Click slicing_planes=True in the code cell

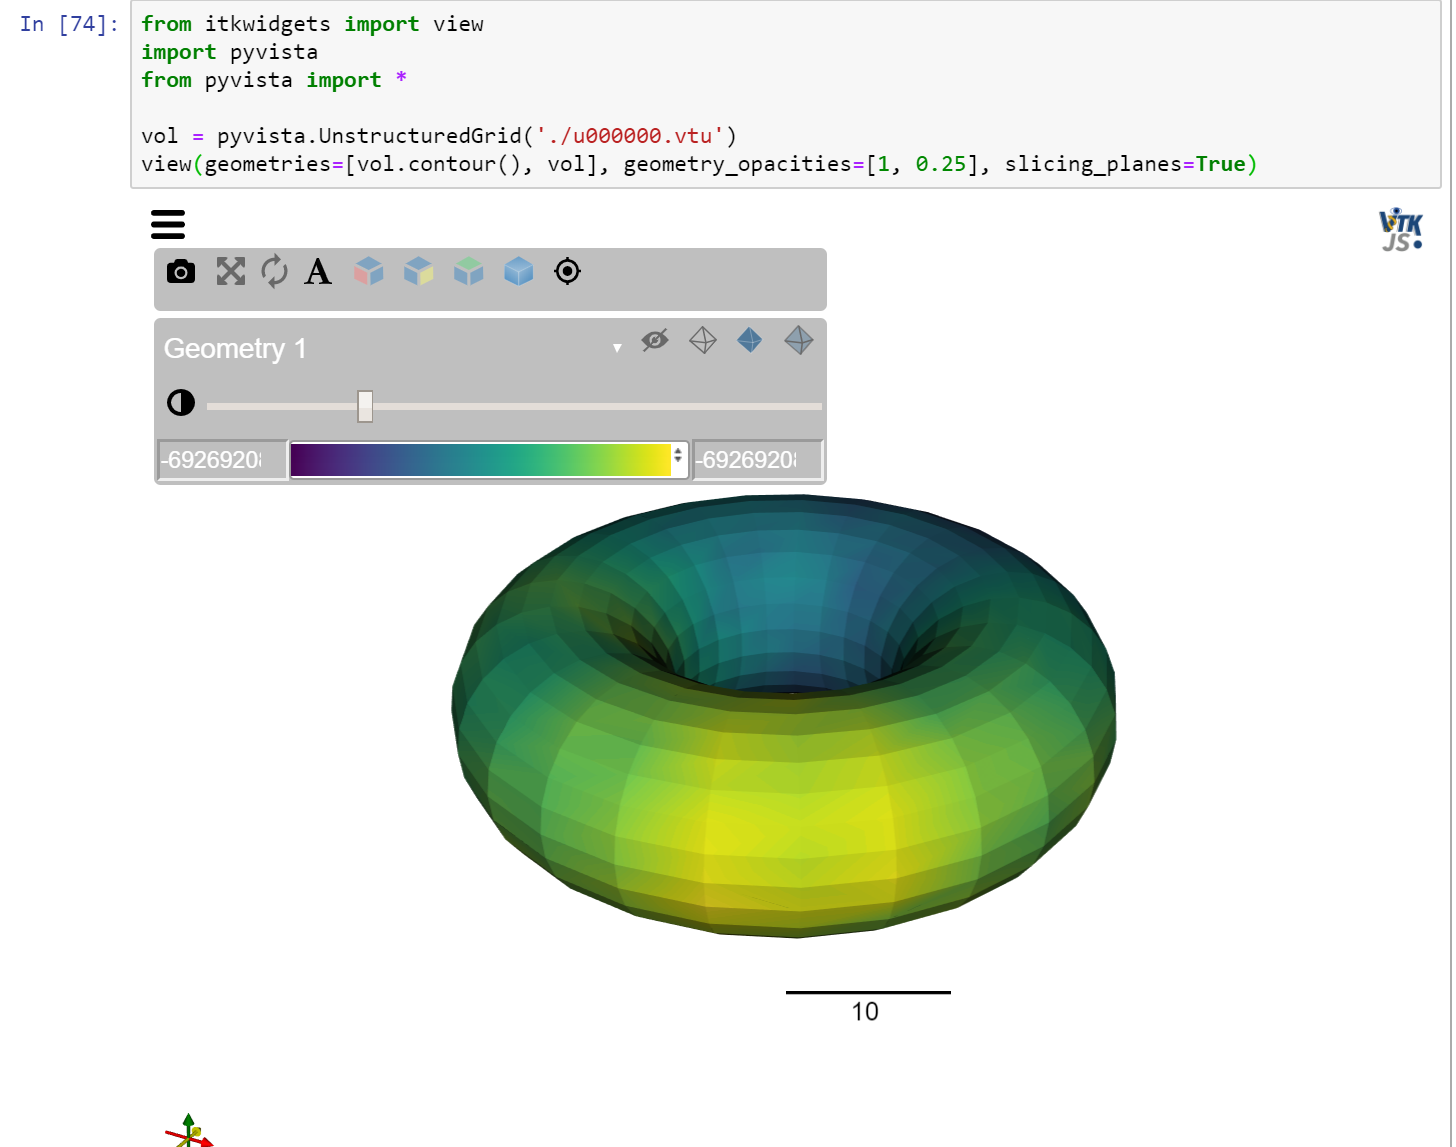pyautogui.click(x=1125, y=164)
